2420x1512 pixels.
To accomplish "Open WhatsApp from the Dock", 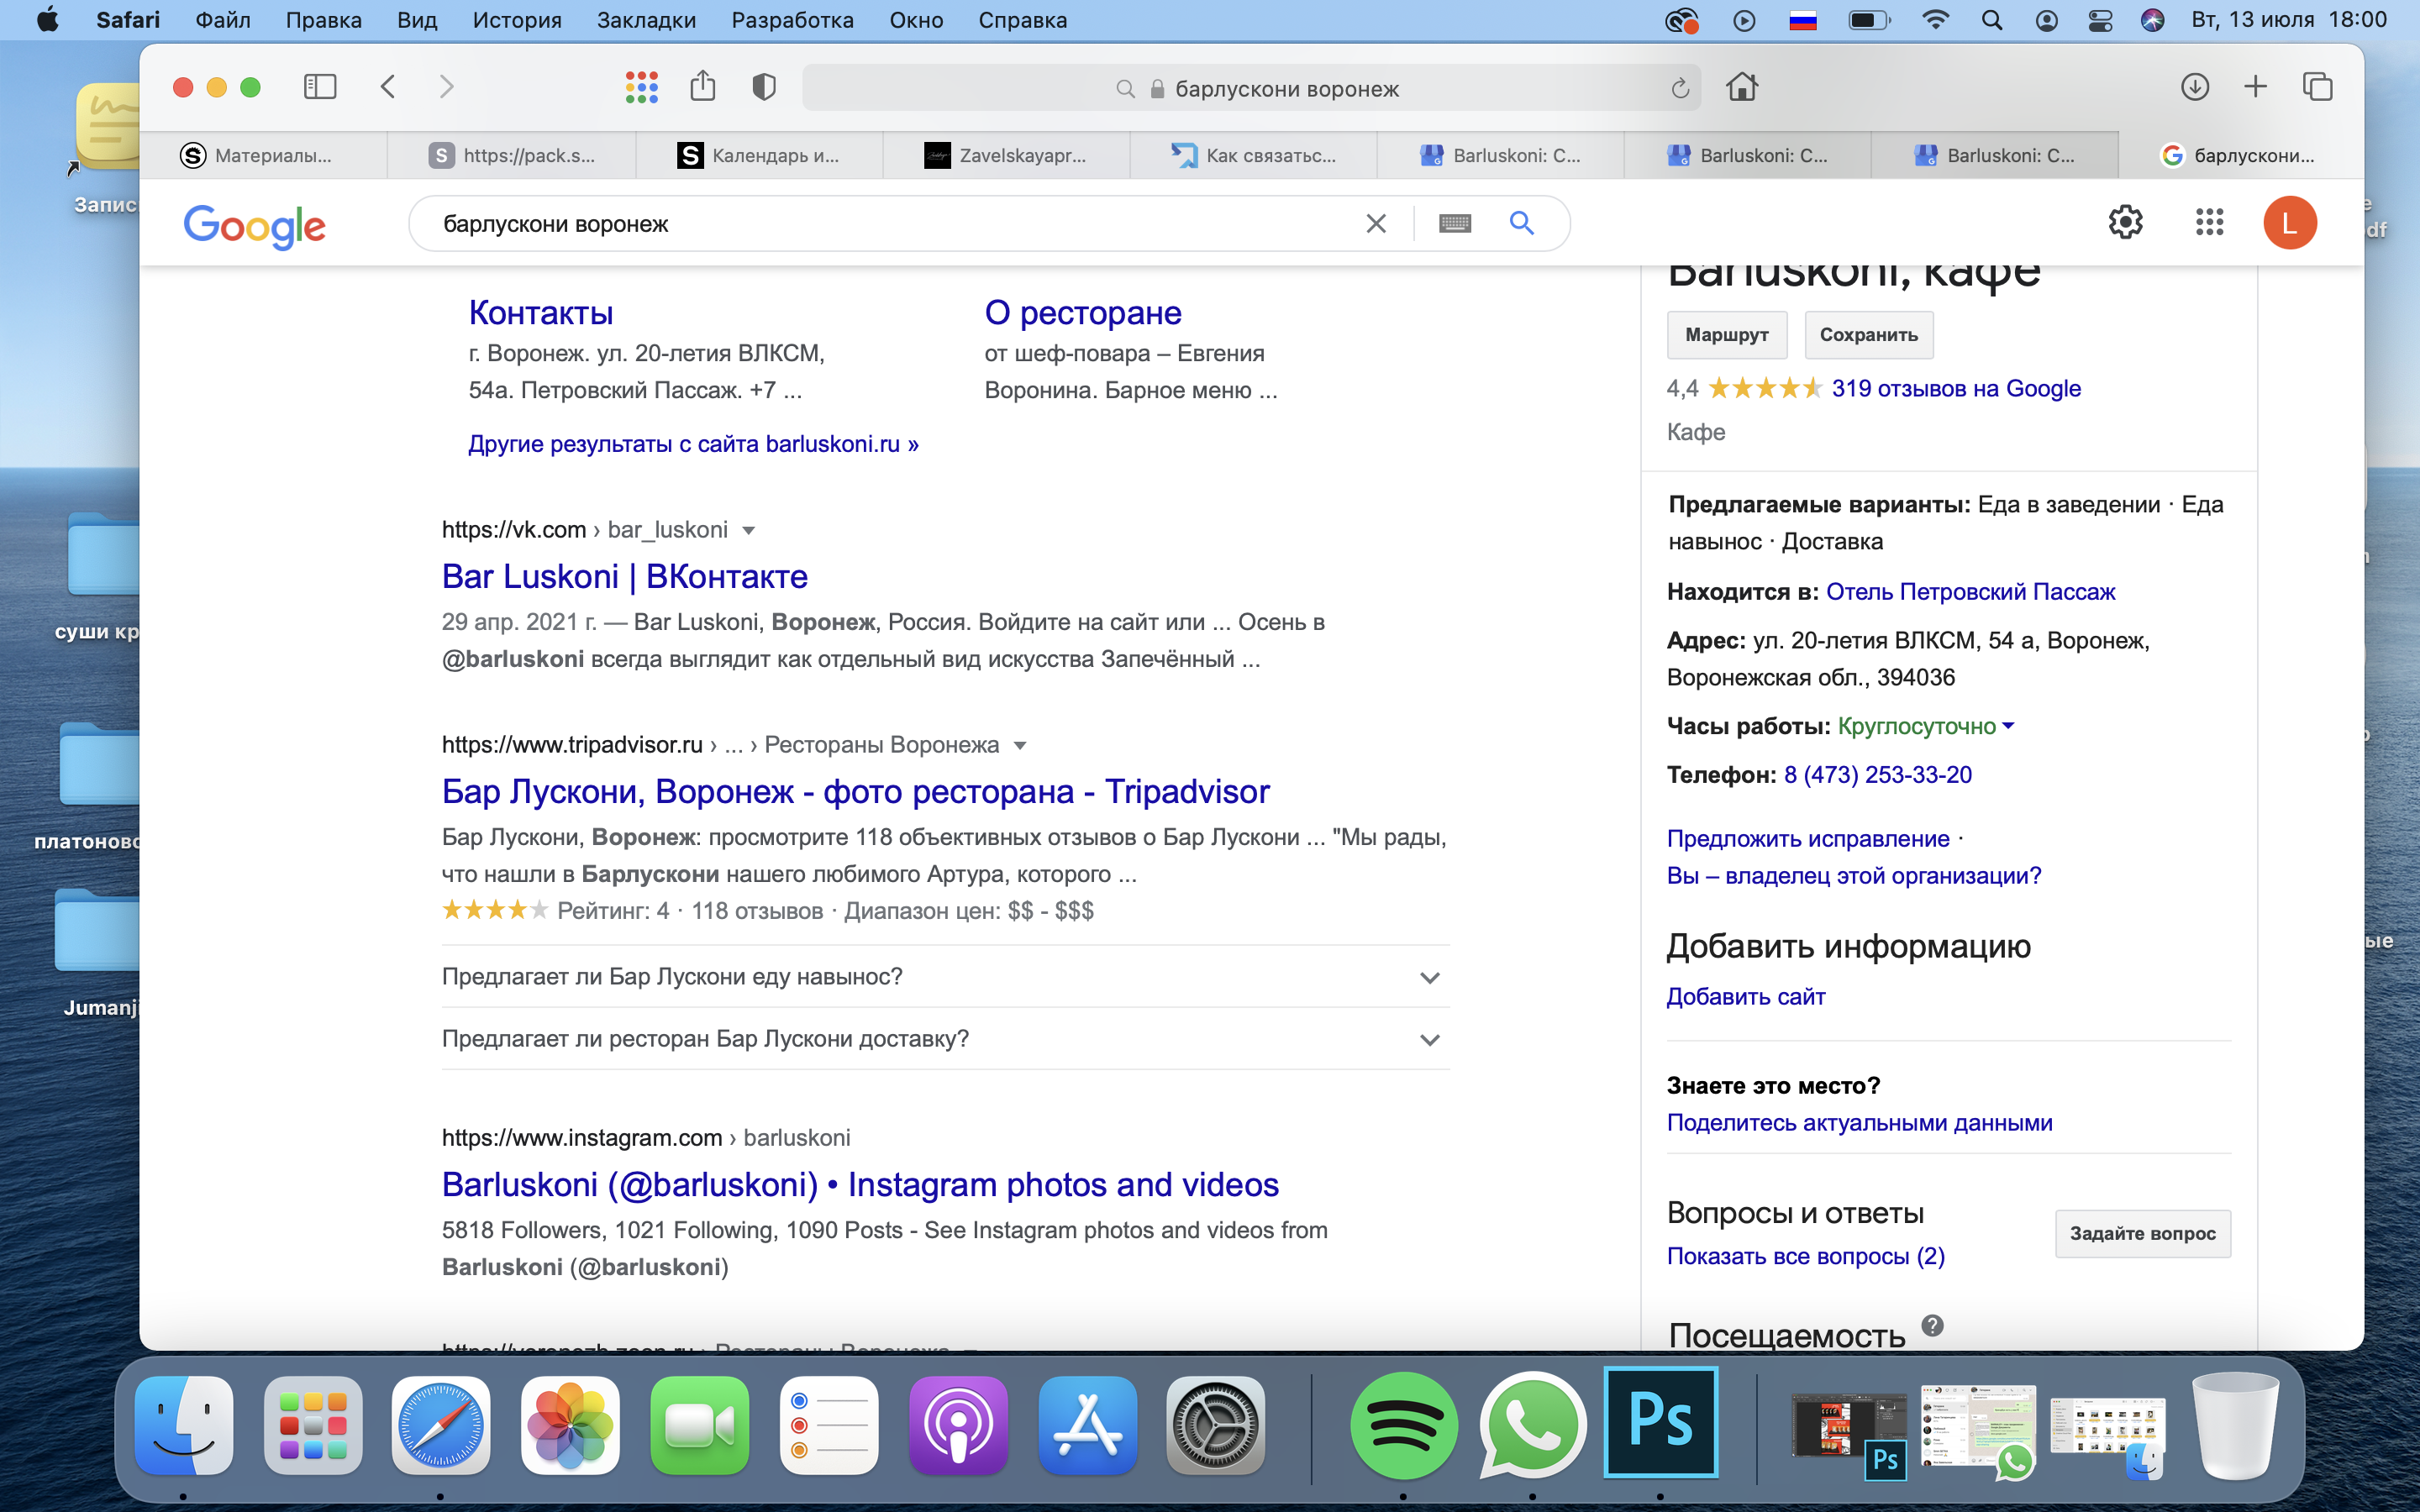I will click(x=1532, y=1425).
